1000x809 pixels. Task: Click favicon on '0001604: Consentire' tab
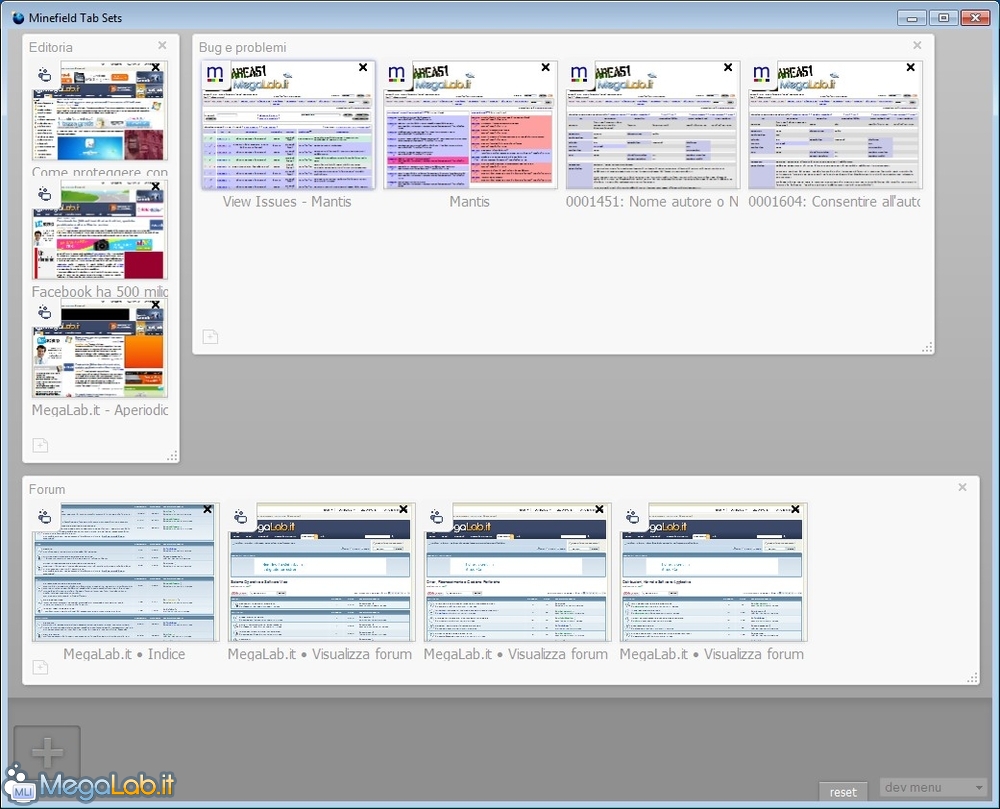[x=761, y=74]
